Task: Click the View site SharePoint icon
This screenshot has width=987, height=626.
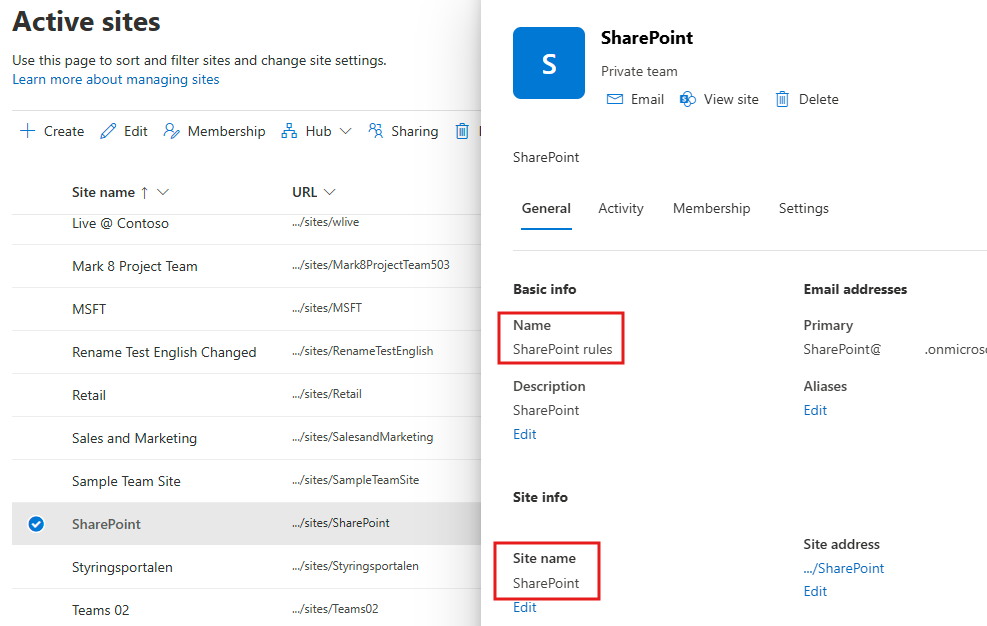Action: (x=687, y=99)
